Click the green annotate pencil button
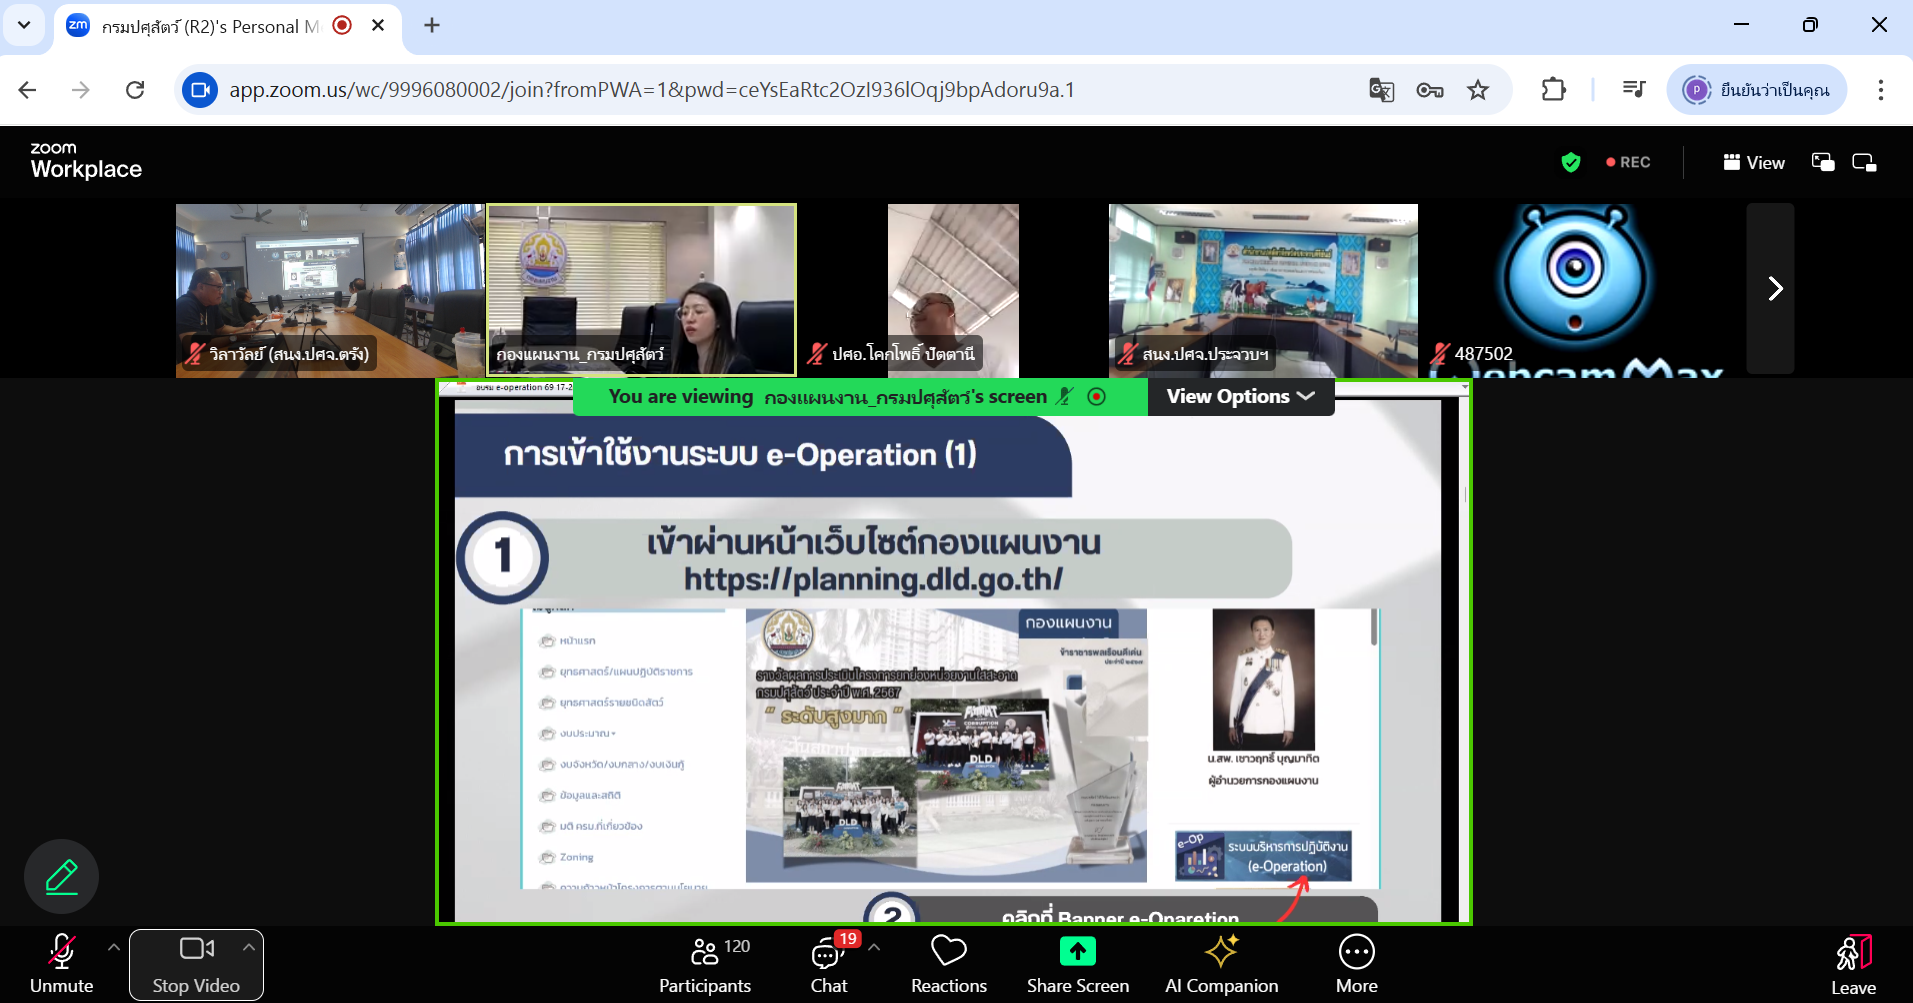Screen dimensions: 1913x1003 62,876
